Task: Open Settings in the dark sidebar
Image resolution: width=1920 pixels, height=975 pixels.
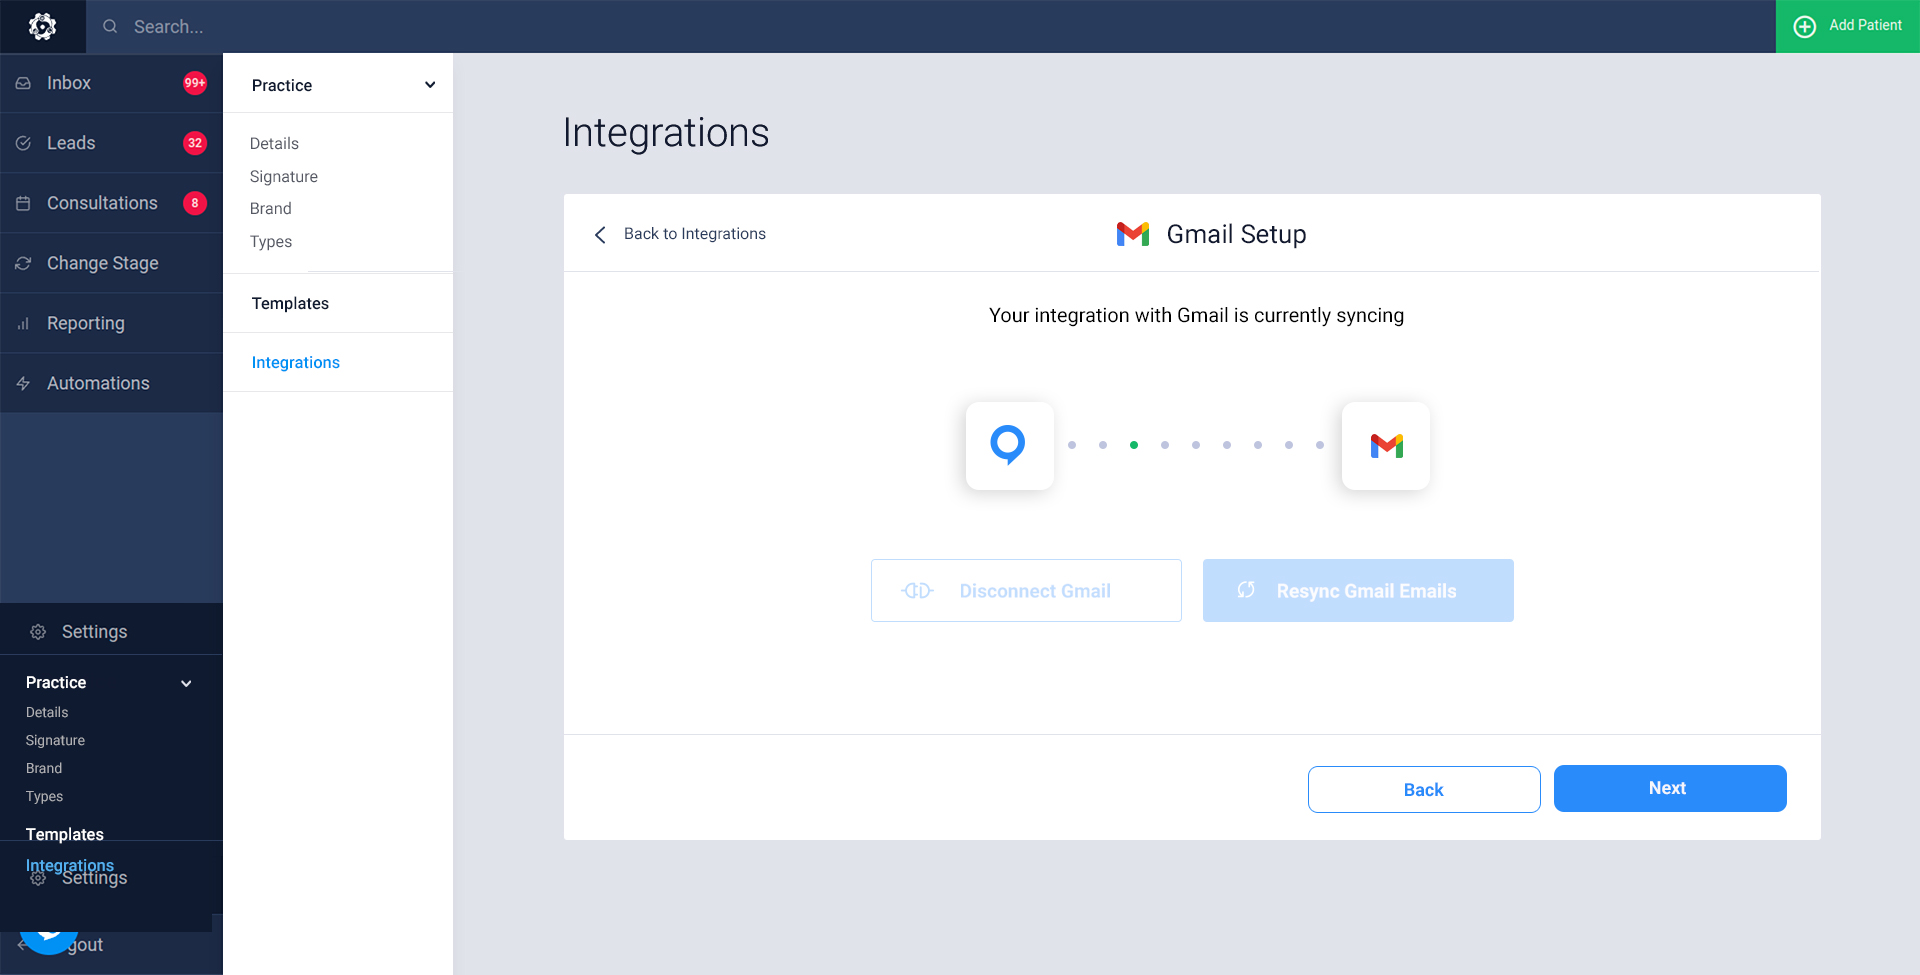Action: pos(111,631)
